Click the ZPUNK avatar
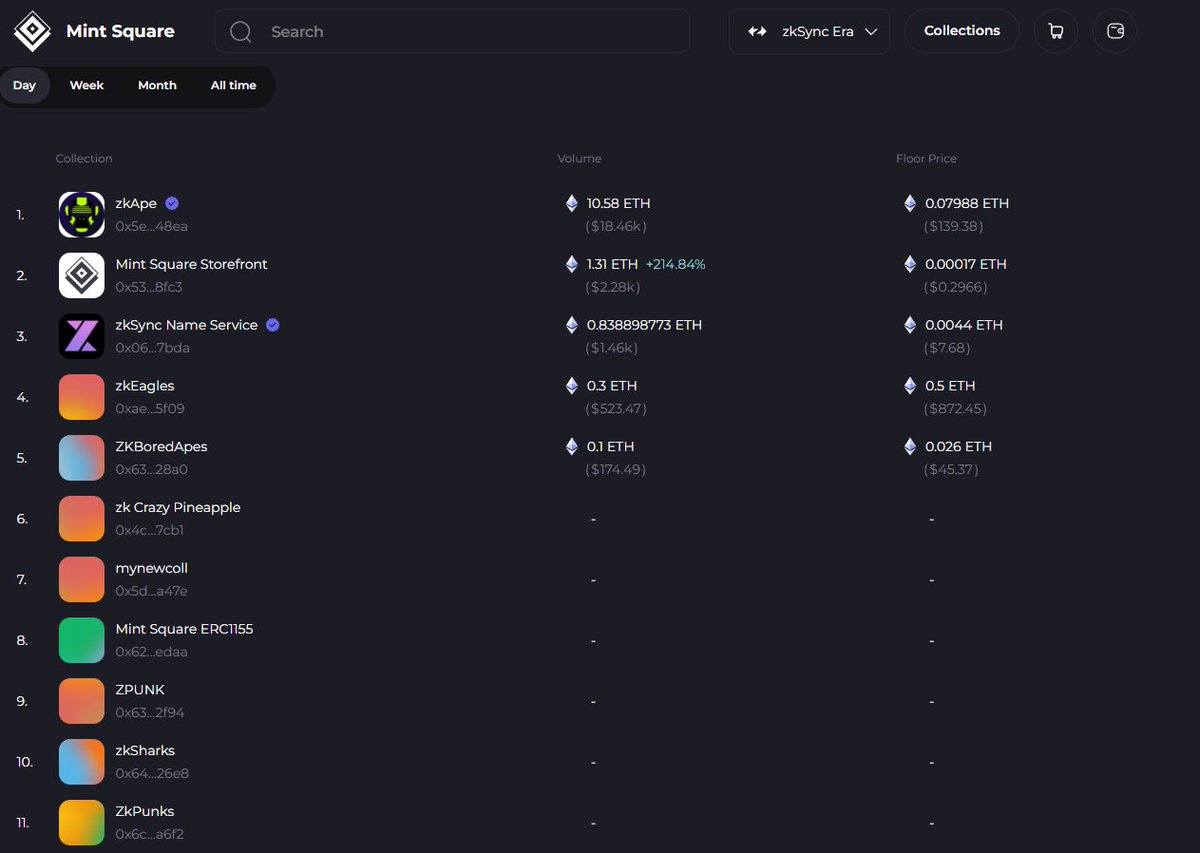 click(82, 701)
